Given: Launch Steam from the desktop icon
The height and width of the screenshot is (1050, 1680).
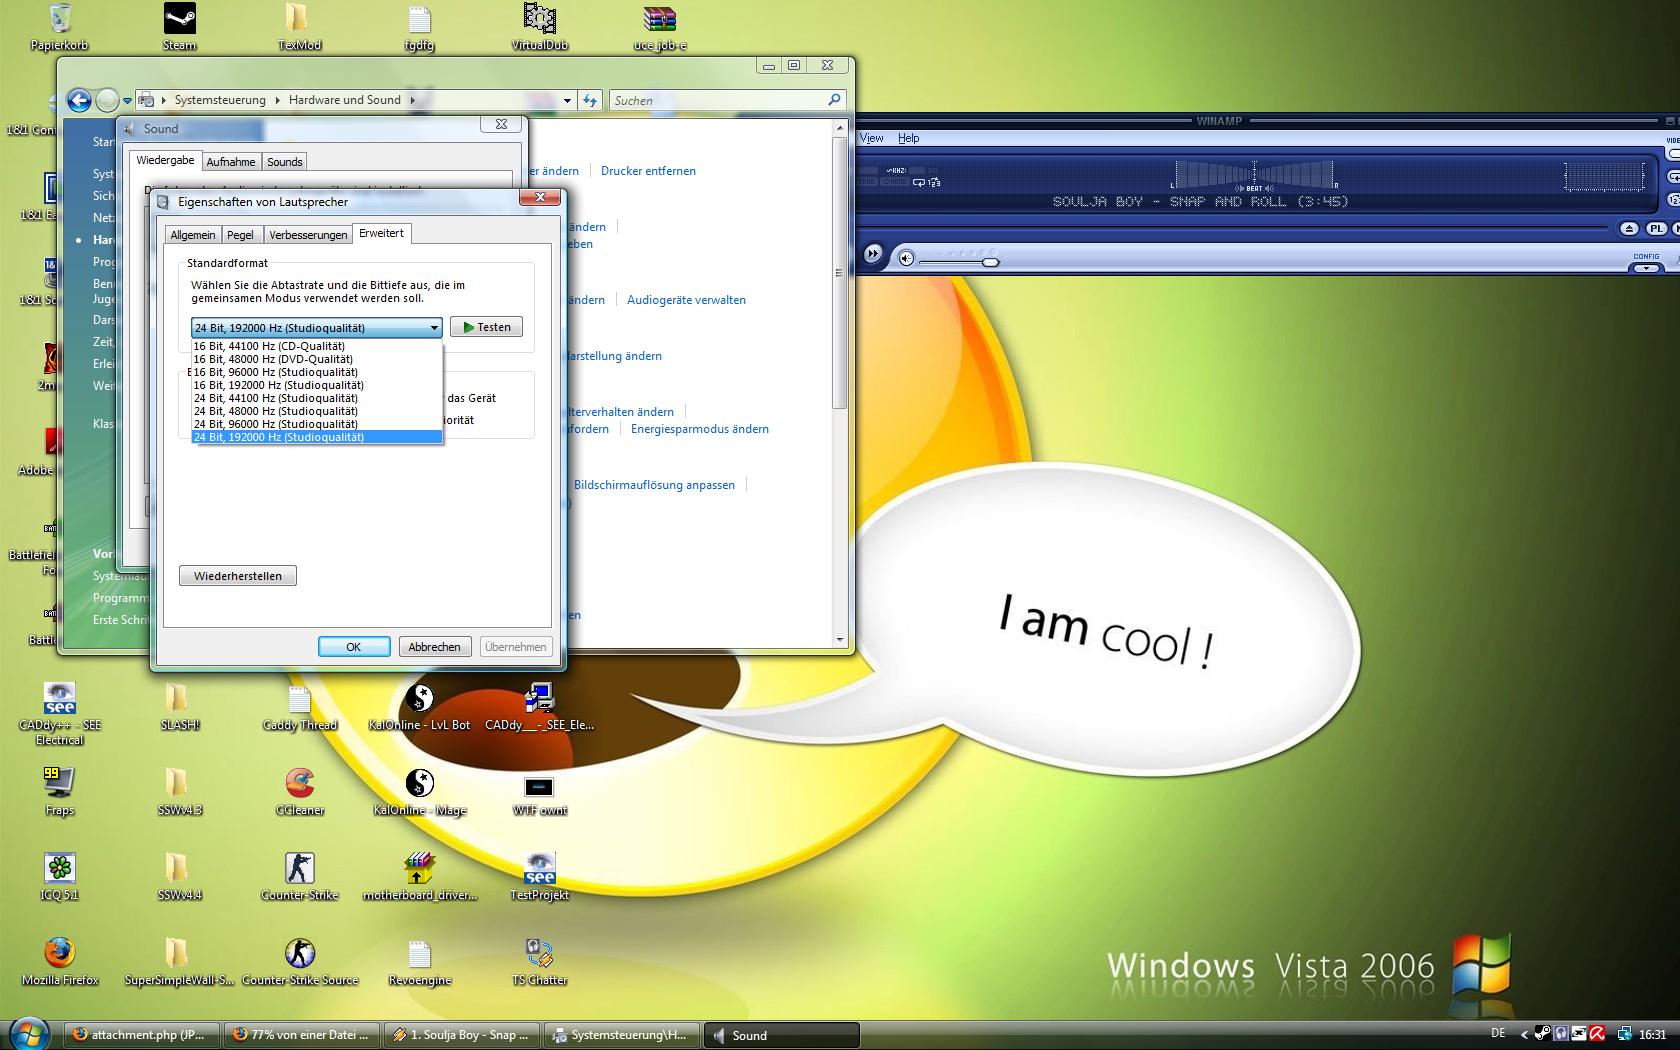Looking at the screenshot, I should 179,27.
